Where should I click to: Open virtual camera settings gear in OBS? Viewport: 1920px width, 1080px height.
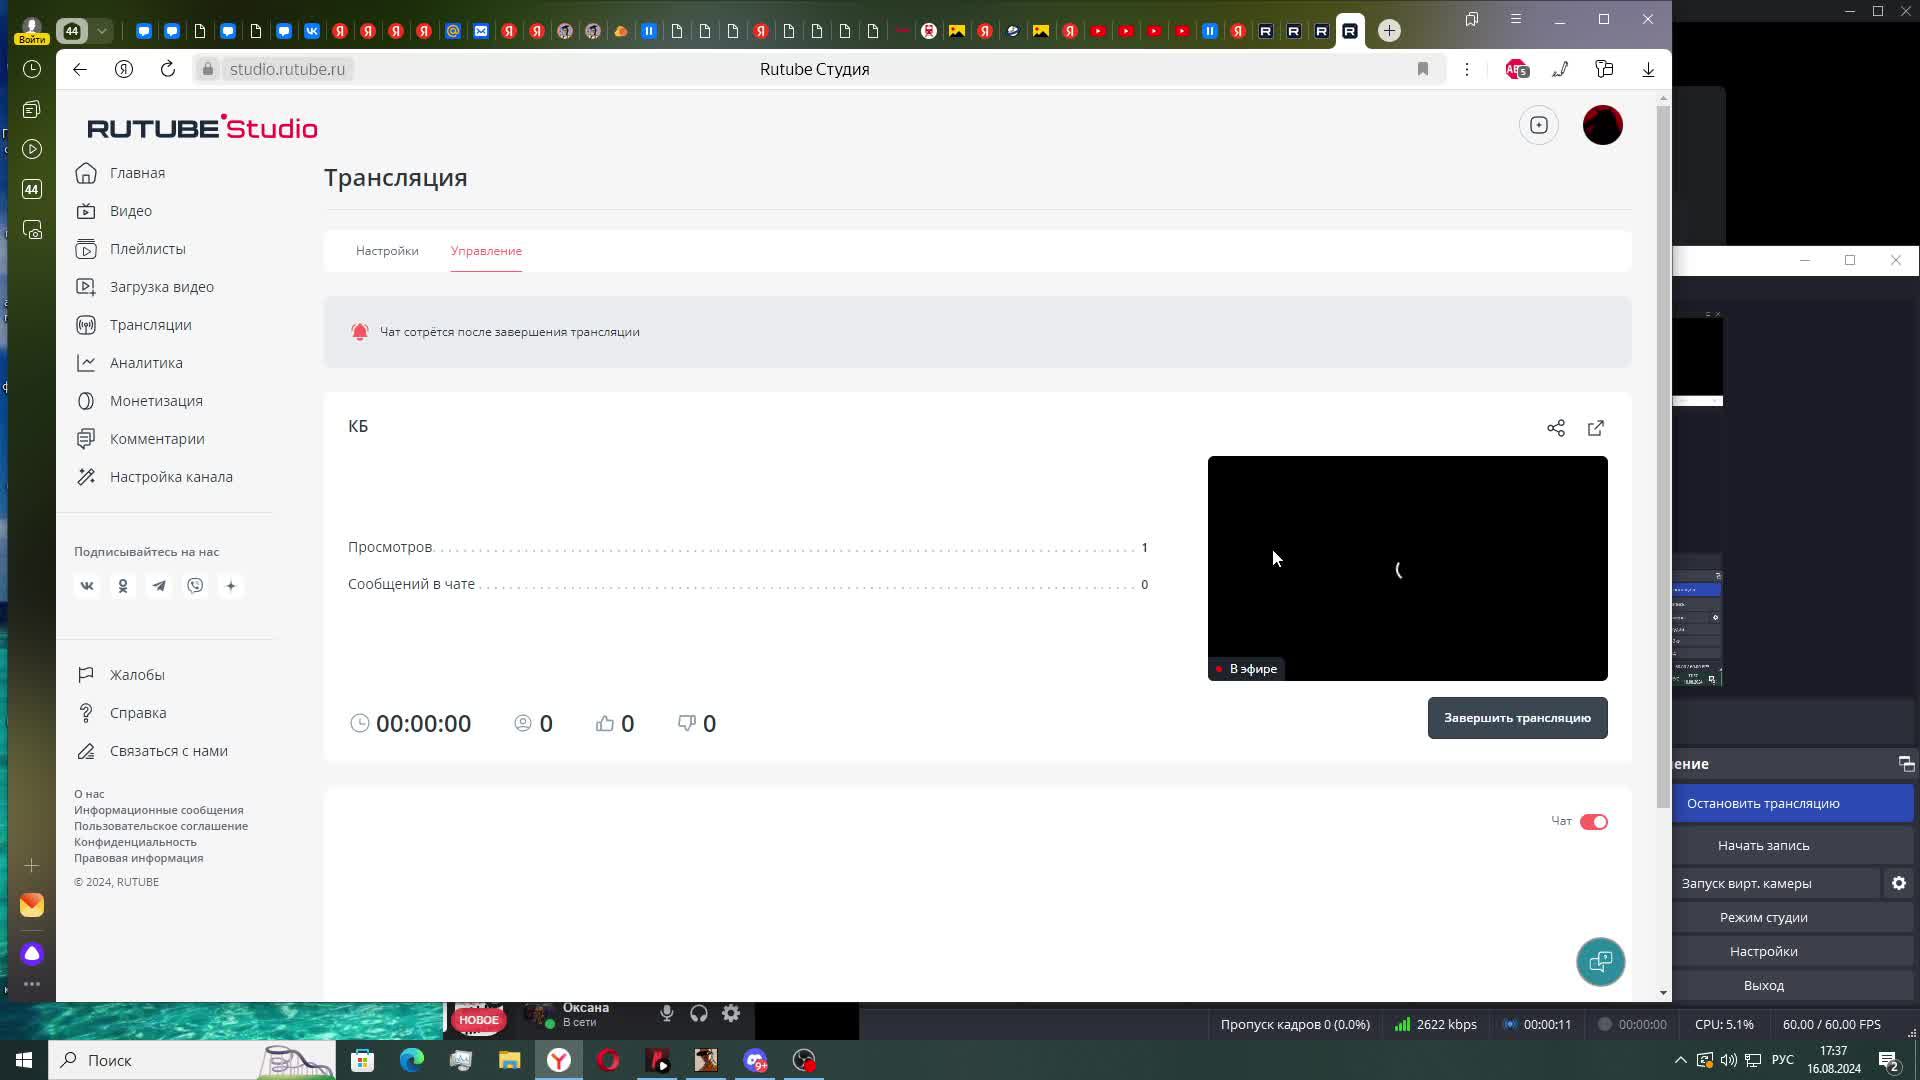tap(1899, 883)
